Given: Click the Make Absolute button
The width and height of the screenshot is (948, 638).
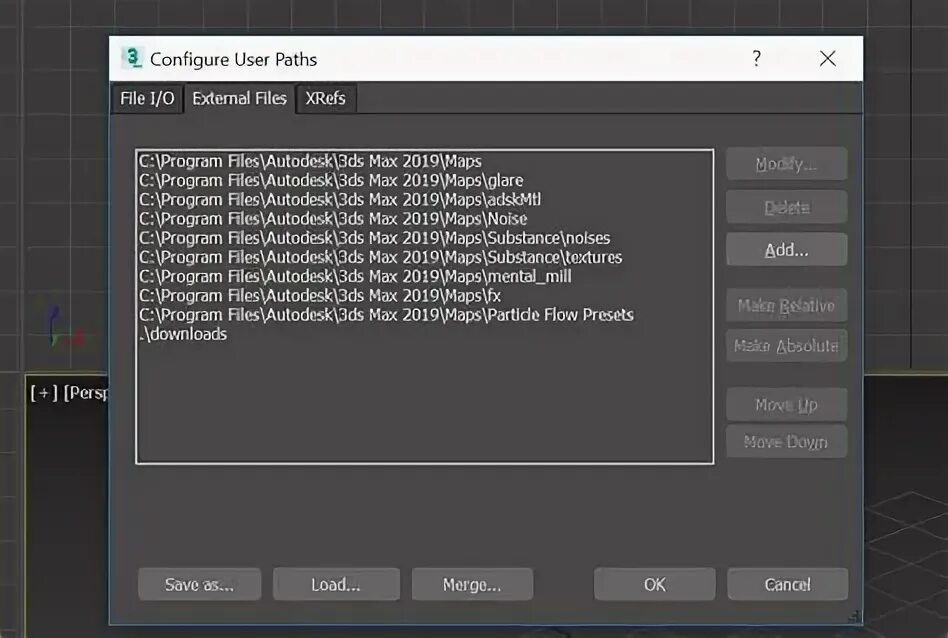Looking at the screenshot, I should [786, 345].
